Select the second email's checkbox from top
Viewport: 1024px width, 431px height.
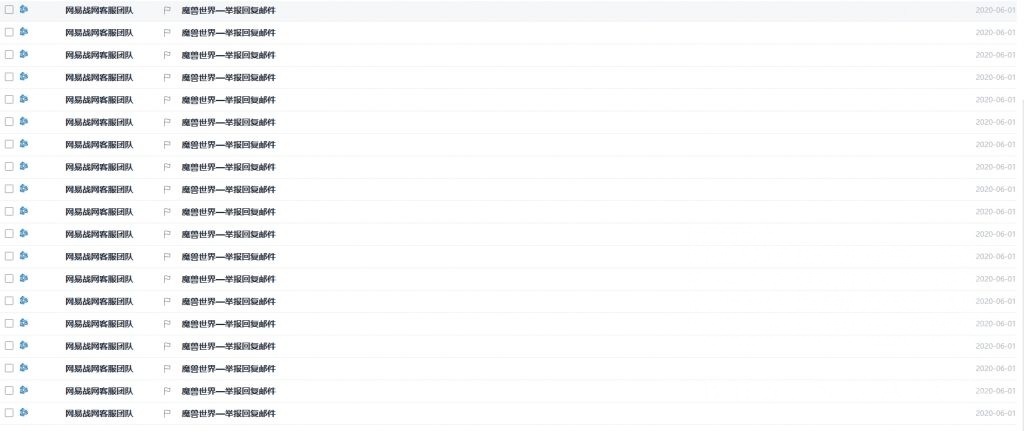9,32
